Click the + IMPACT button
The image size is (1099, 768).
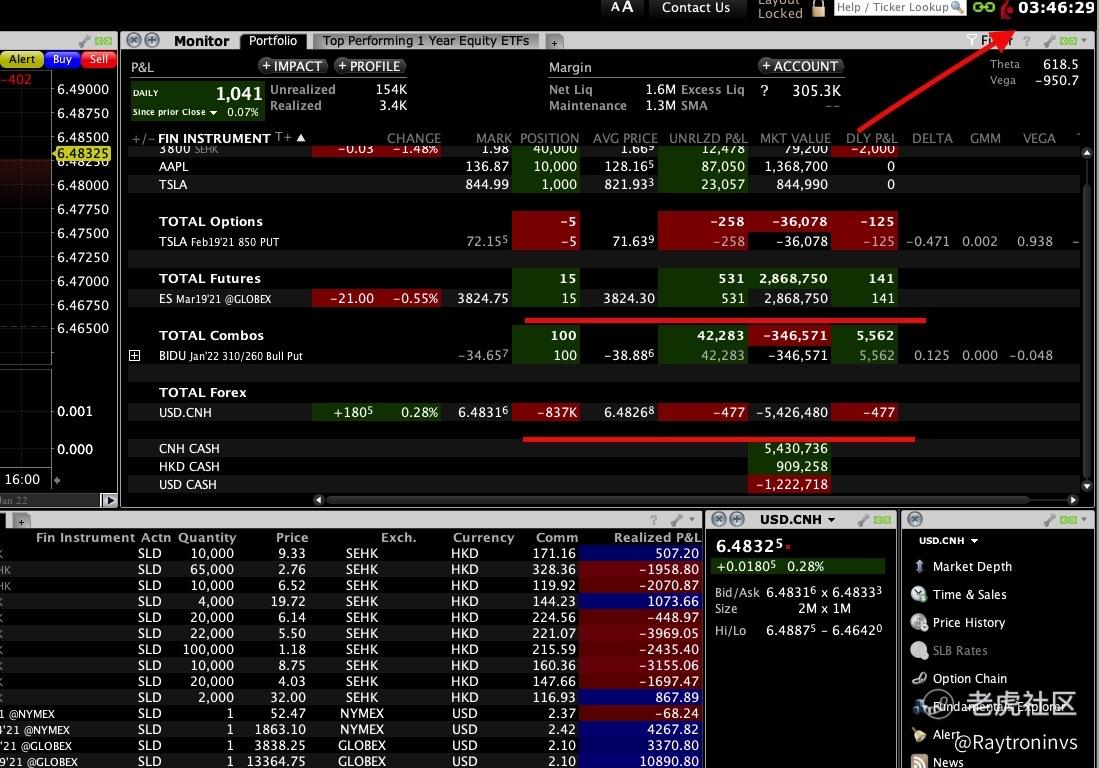tap(292, 66)
